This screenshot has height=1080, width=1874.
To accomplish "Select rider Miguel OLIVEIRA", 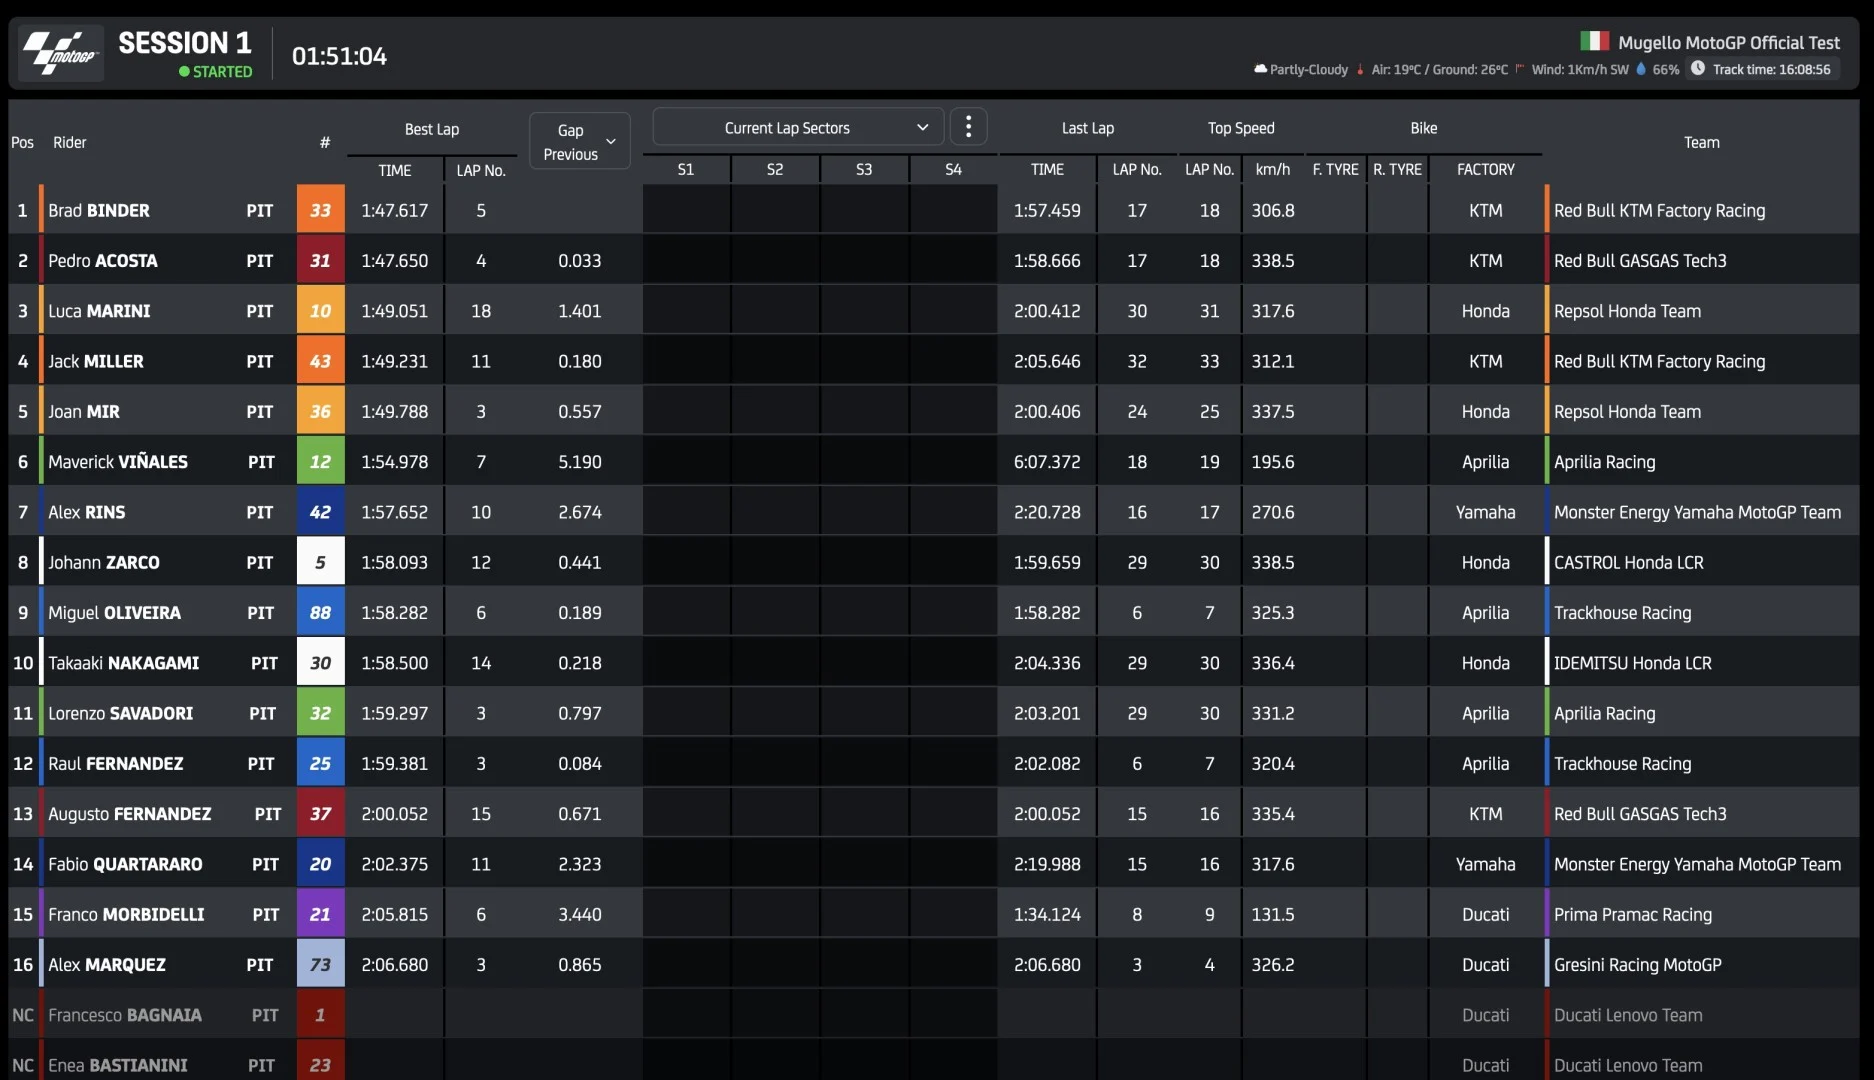I will click(115, 612).
